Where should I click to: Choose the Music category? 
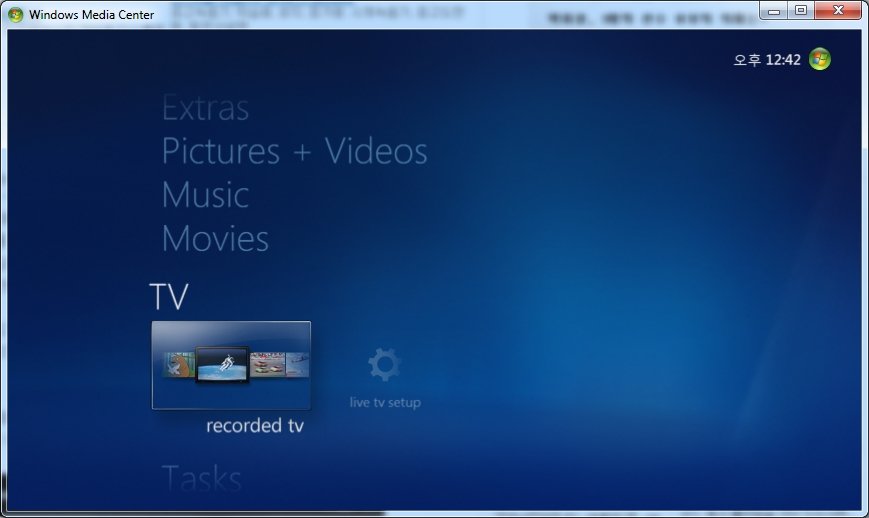tap(205, 195)
